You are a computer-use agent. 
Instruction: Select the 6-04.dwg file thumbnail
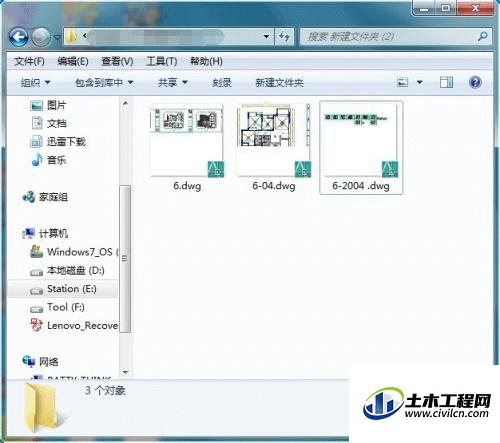click(274, 140)
